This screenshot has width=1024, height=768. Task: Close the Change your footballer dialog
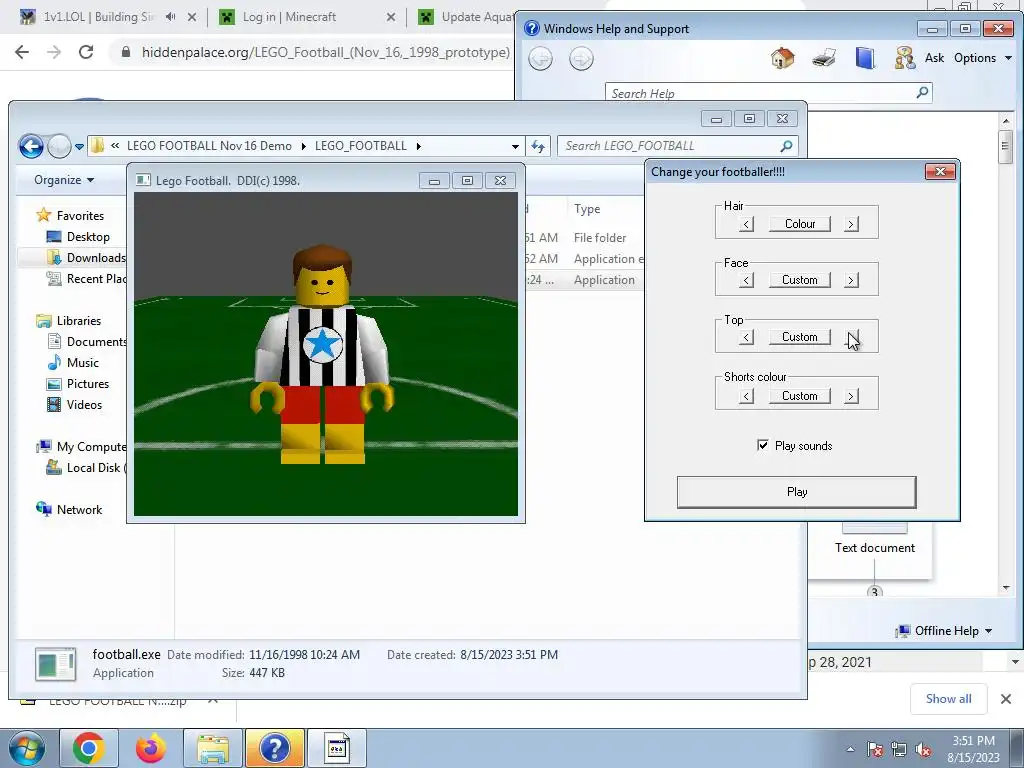pyautogui.click(x=940, y=171)
